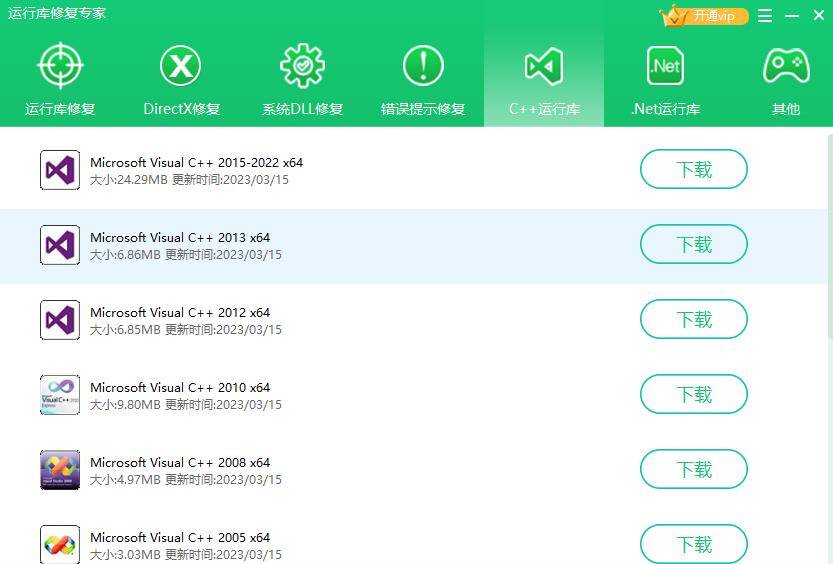Click the vertical scrollbar thumb on list
The height and width of the screenshot is (564, 833).
(830, 234)
